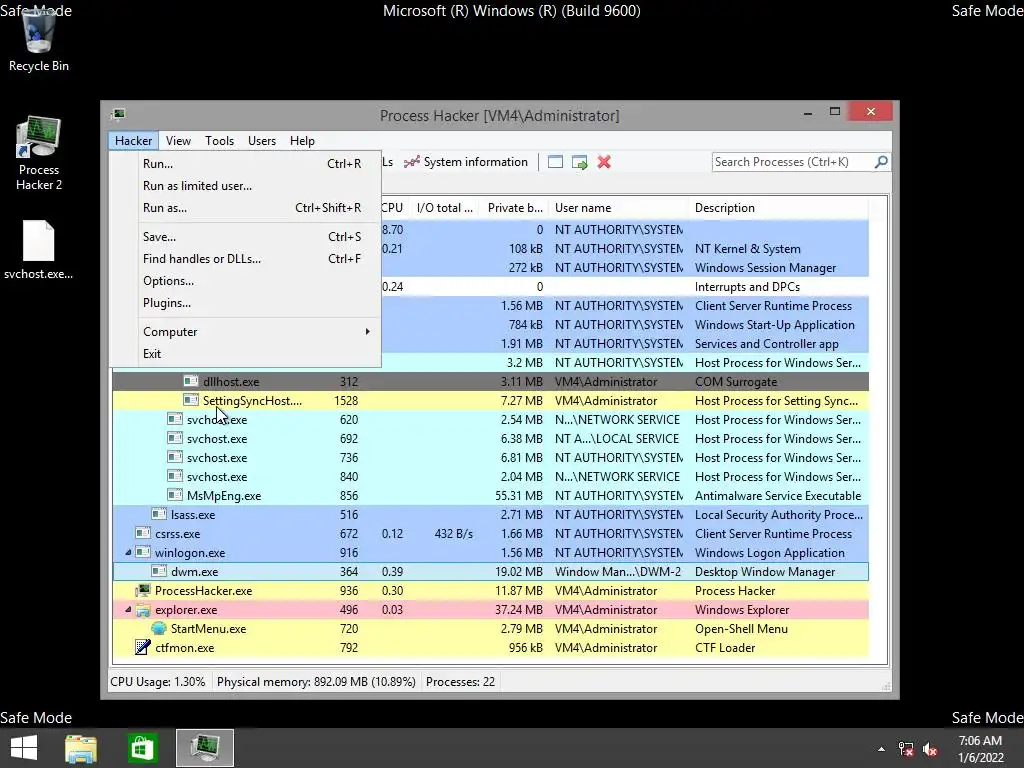Click the ProcessHacker.exe process icon
The height and width of the screenshot is (768, 1024).
tap(143, 590)
